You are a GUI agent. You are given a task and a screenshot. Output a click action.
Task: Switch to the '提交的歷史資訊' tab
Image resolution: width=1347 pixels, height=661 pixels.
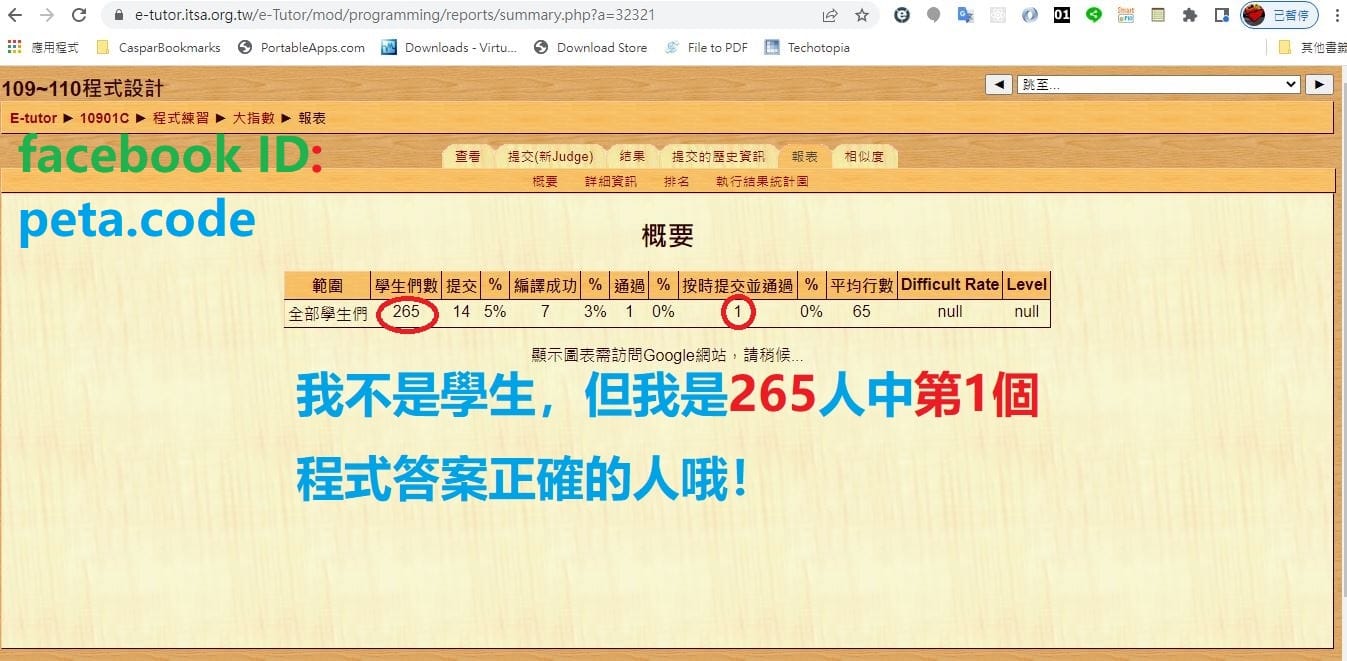click(x=718, y=157)
